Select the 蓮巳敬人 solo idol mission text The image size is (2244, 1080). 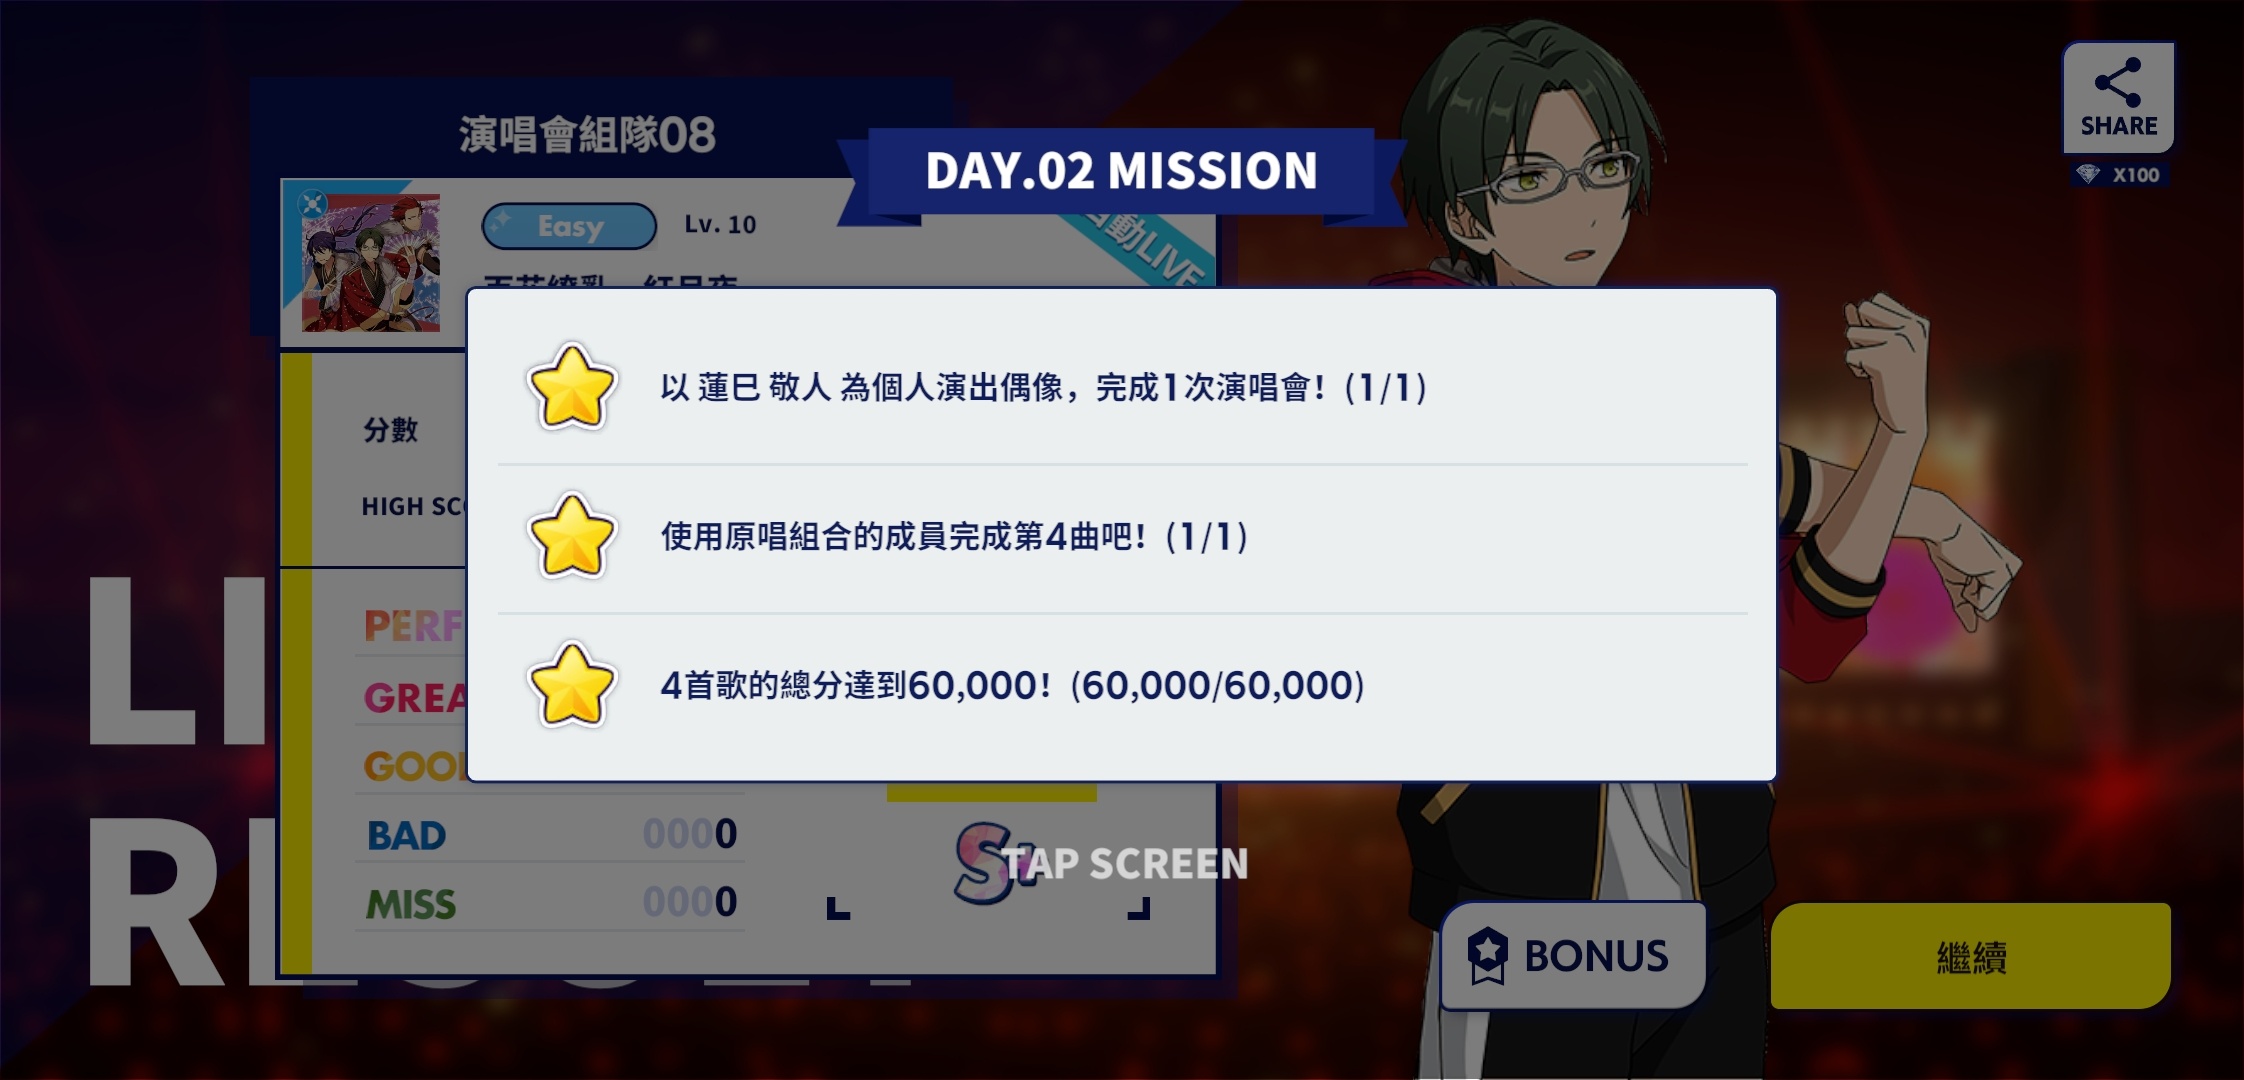[1043, 388]
